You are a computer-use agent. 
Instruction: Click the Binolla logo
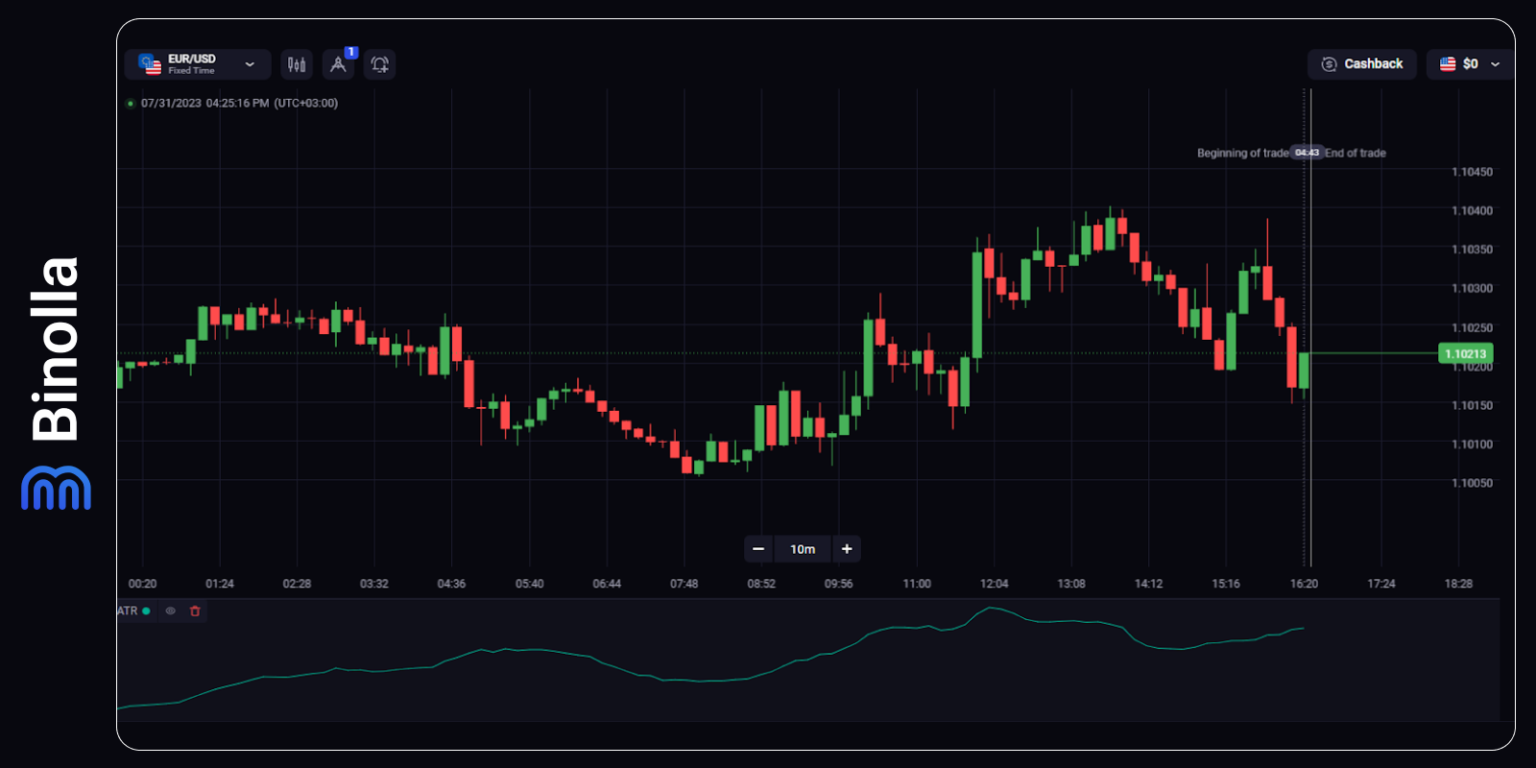56,384
